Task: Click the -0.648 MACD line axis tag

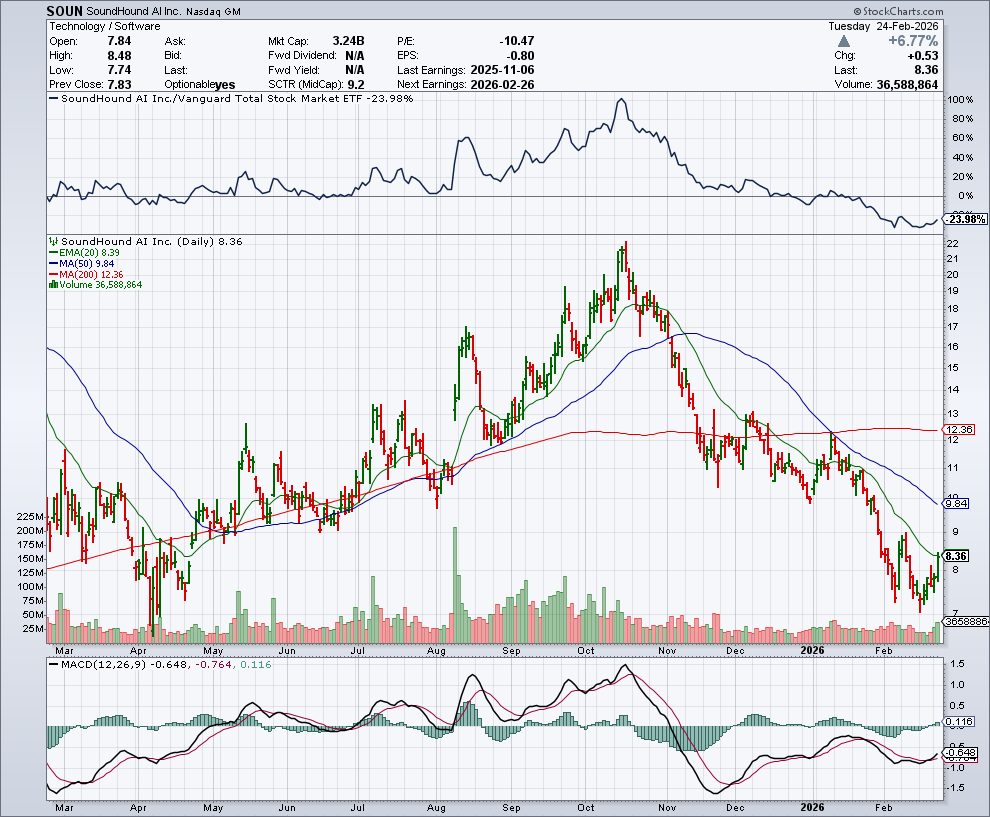Action: pos(960,753)
